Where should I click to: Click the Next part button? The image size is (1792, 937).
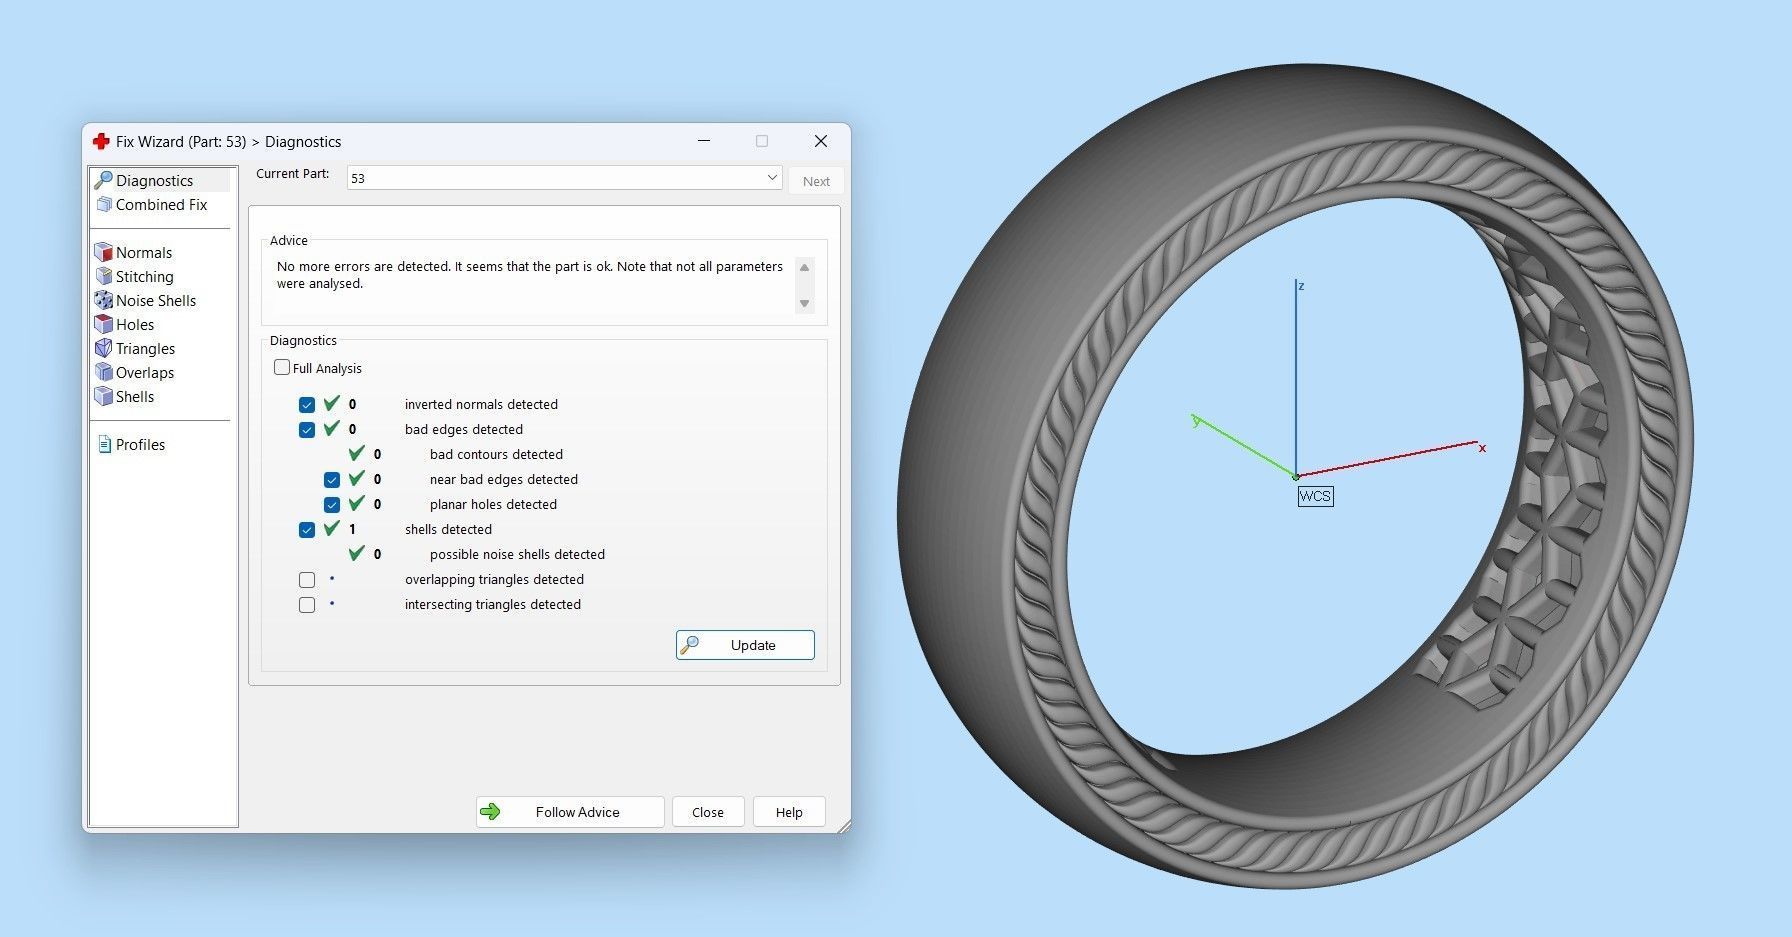click(x=816, y=181)
